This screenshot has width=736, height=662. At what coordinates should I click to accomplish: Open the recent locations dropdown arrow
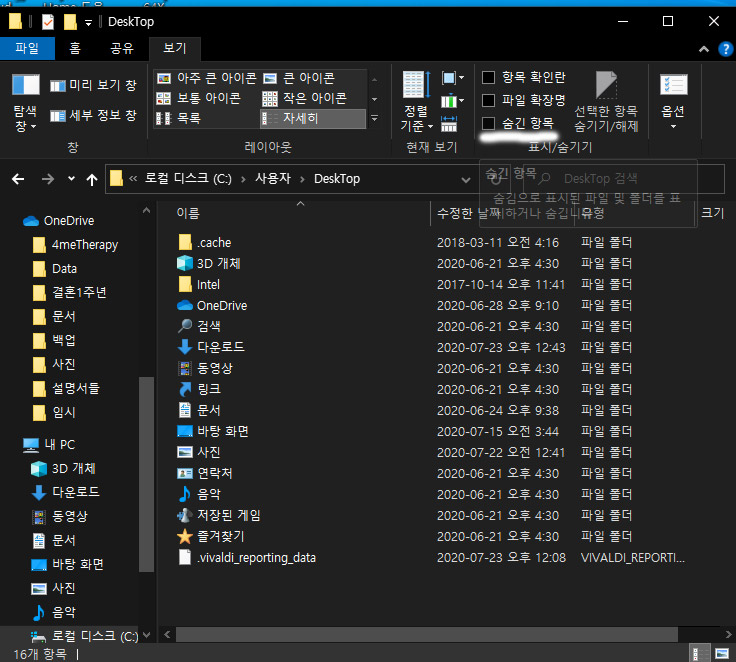pyautogui.click(x=70, y=179)
